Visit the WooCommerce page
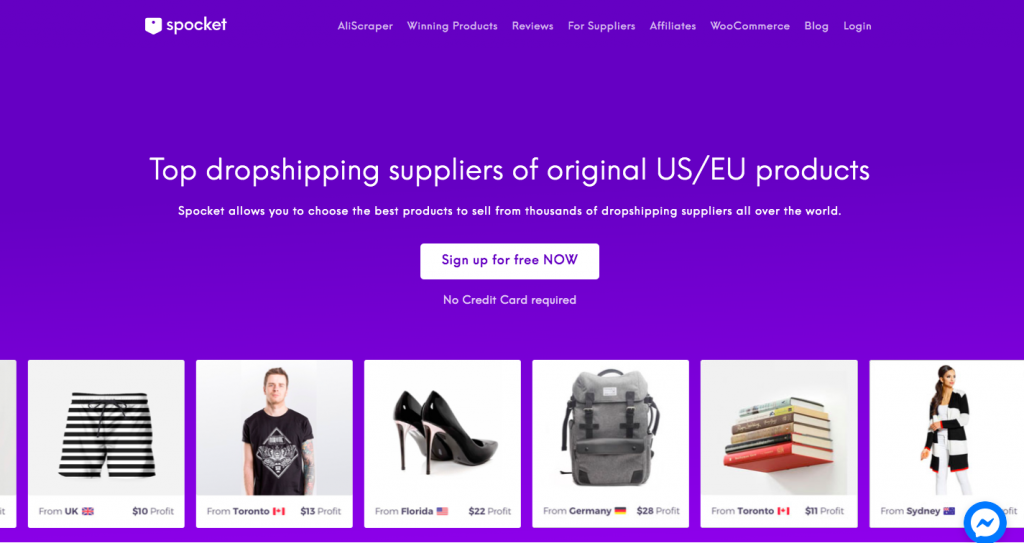 [x=750, y=26]
